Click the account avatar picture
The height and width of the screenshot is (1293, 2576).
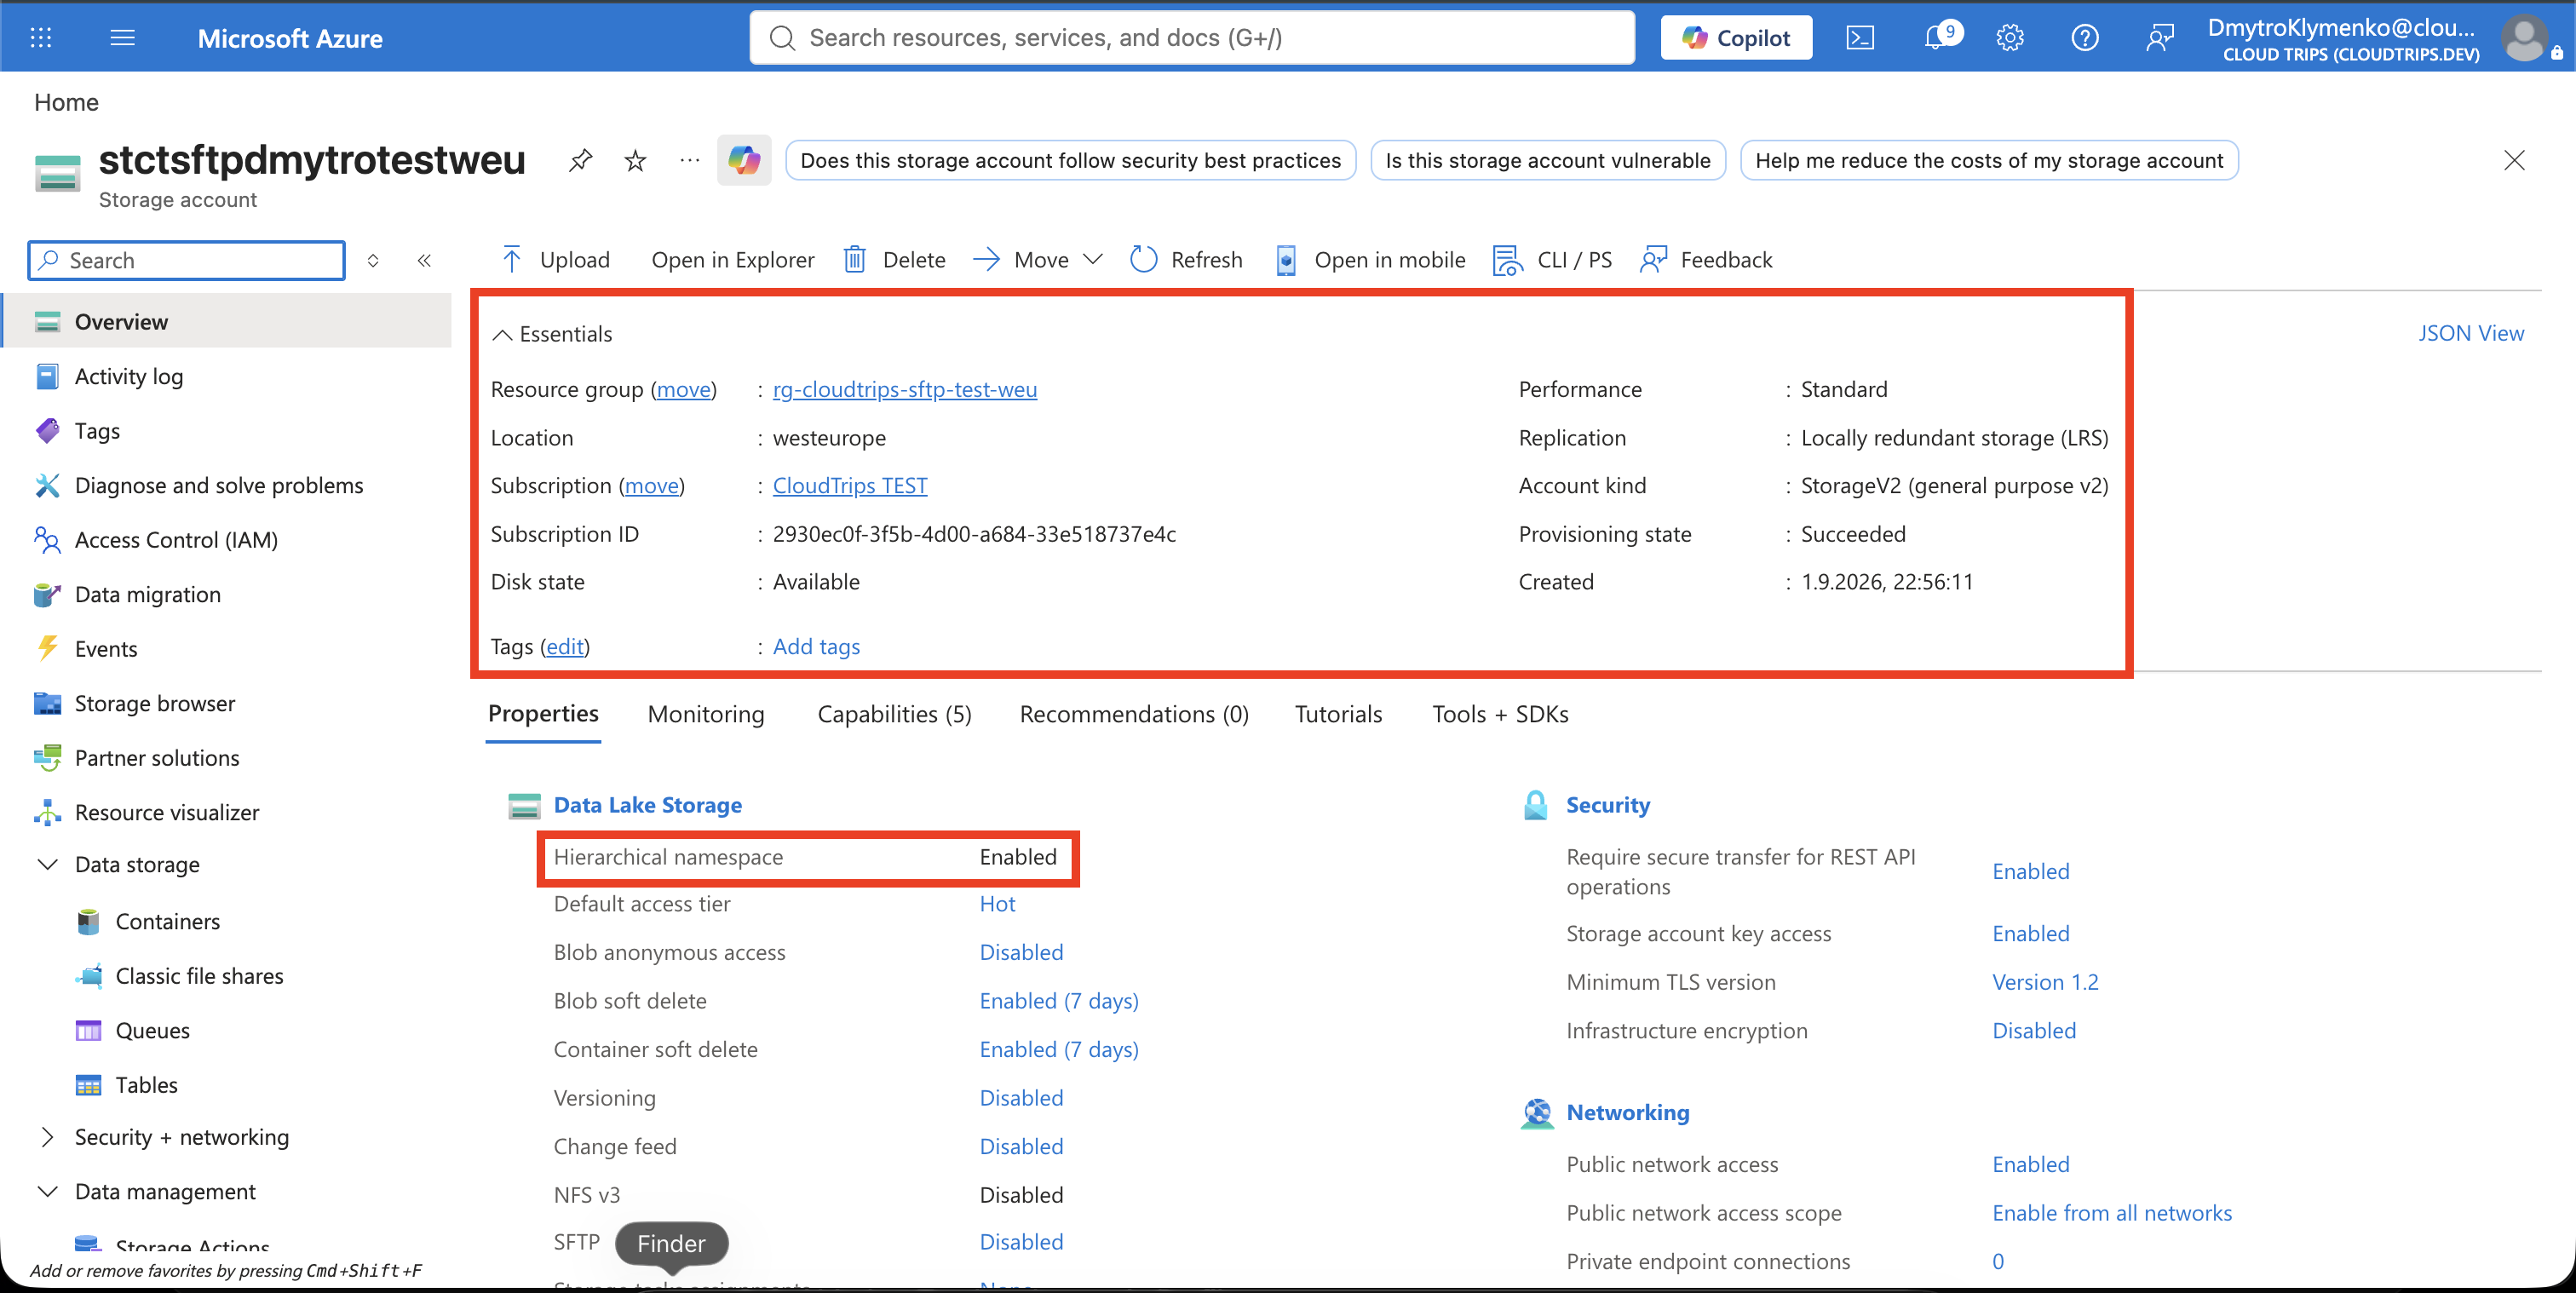(x=2523, y=38)
